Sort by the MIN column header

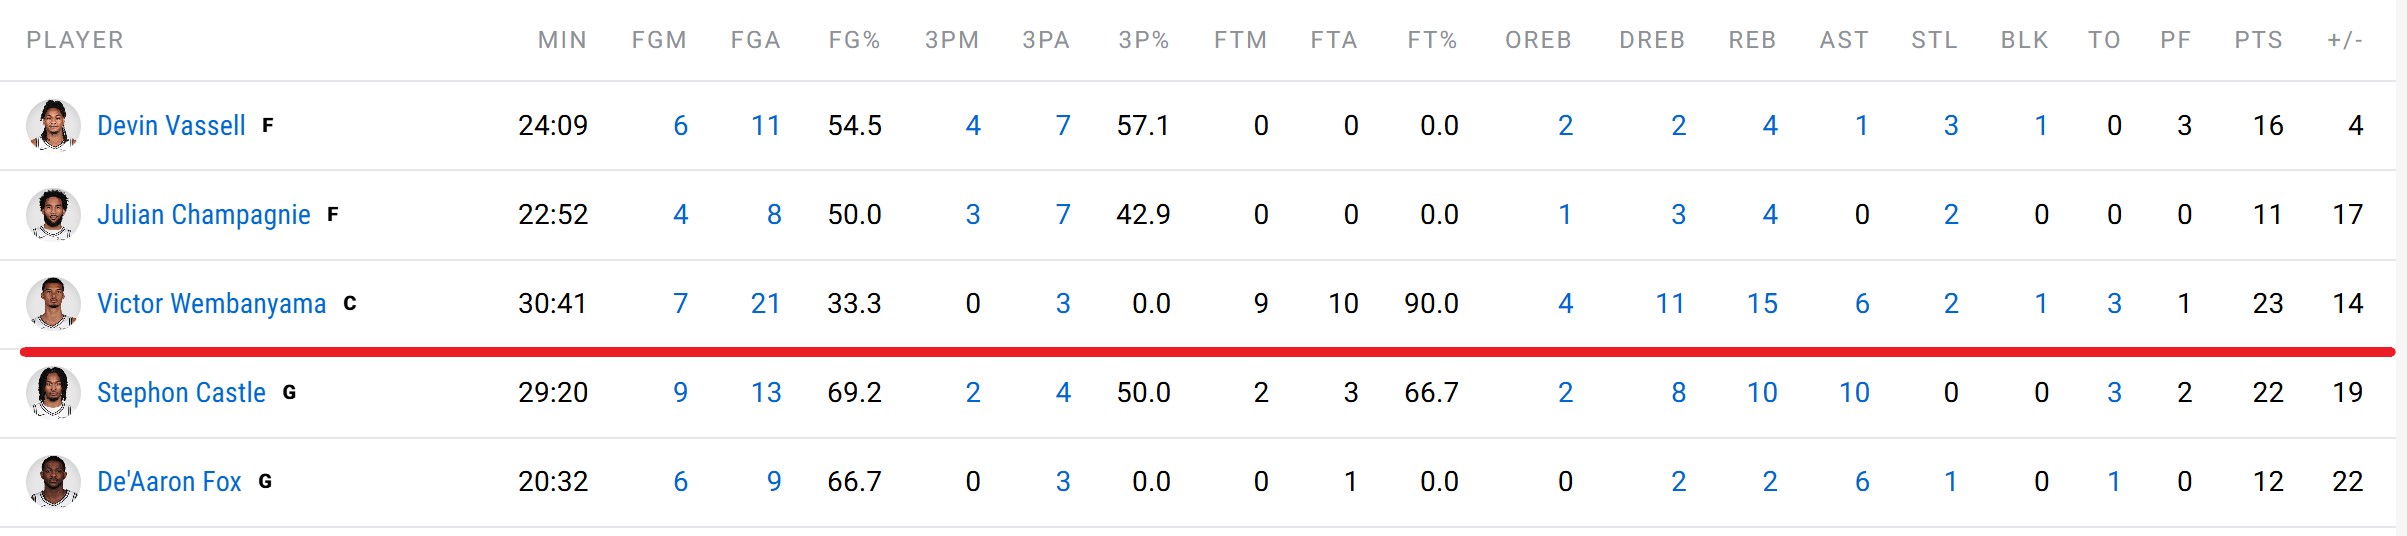(x=562, y=40)
